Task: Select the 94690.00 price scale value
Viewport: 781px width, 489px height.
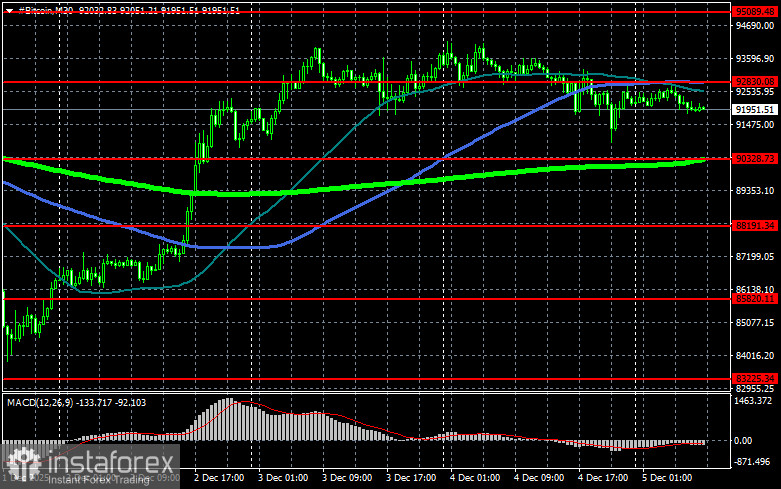Action: pos(755,26)
